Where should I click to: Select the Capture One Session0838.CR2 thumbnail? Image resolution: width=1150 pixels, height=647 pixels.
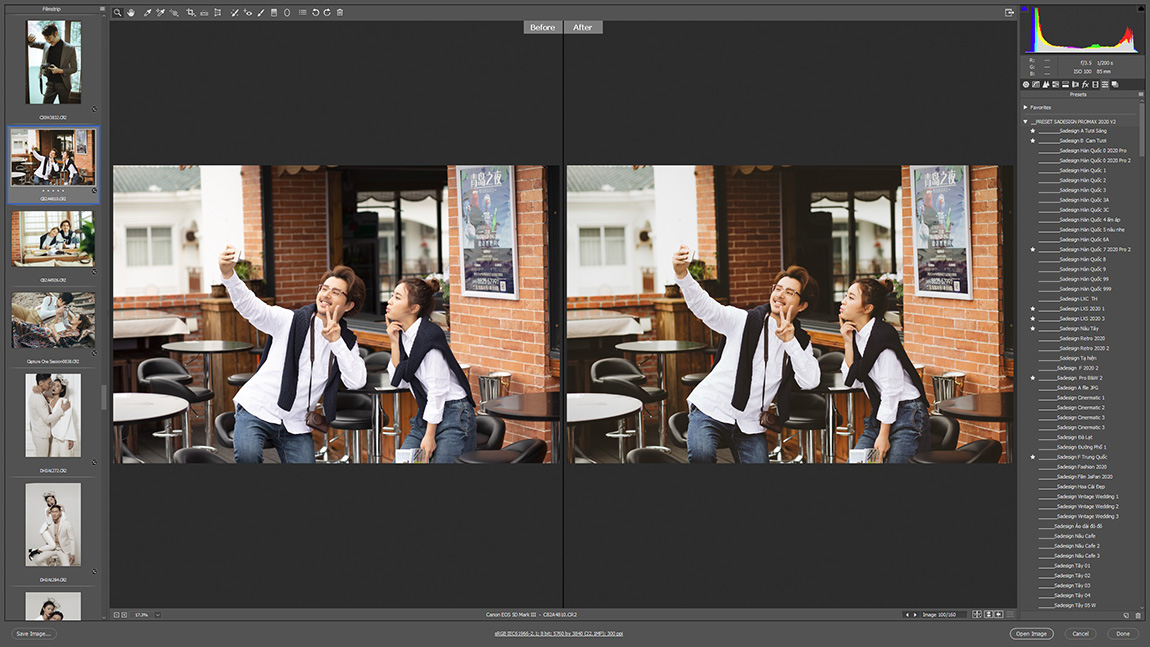pyautogui.click(x=53, y=320)
